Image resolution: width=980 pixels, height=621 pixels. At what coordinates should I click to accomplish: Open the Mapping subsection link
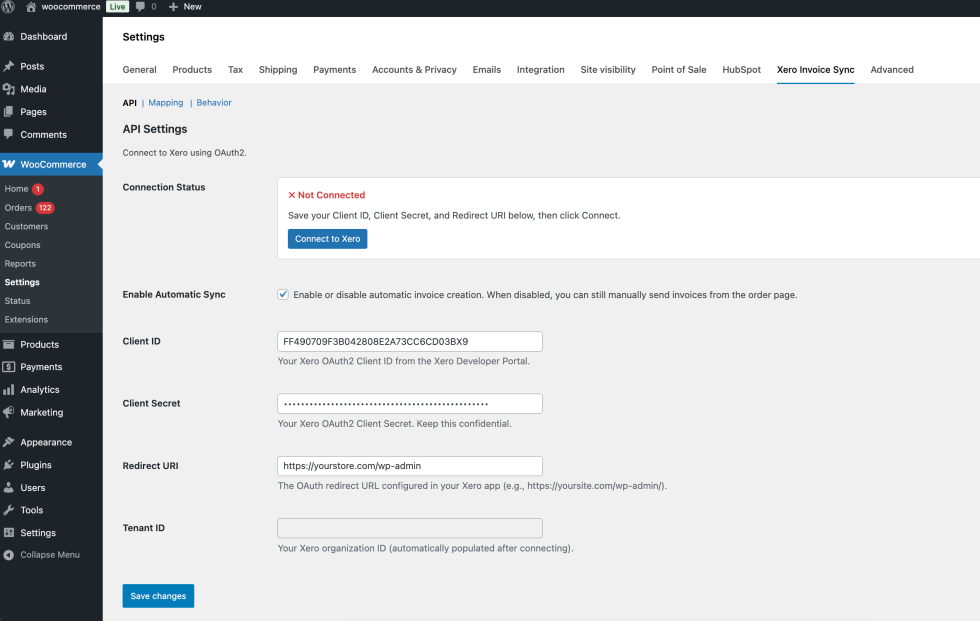(x=166, y=102)
